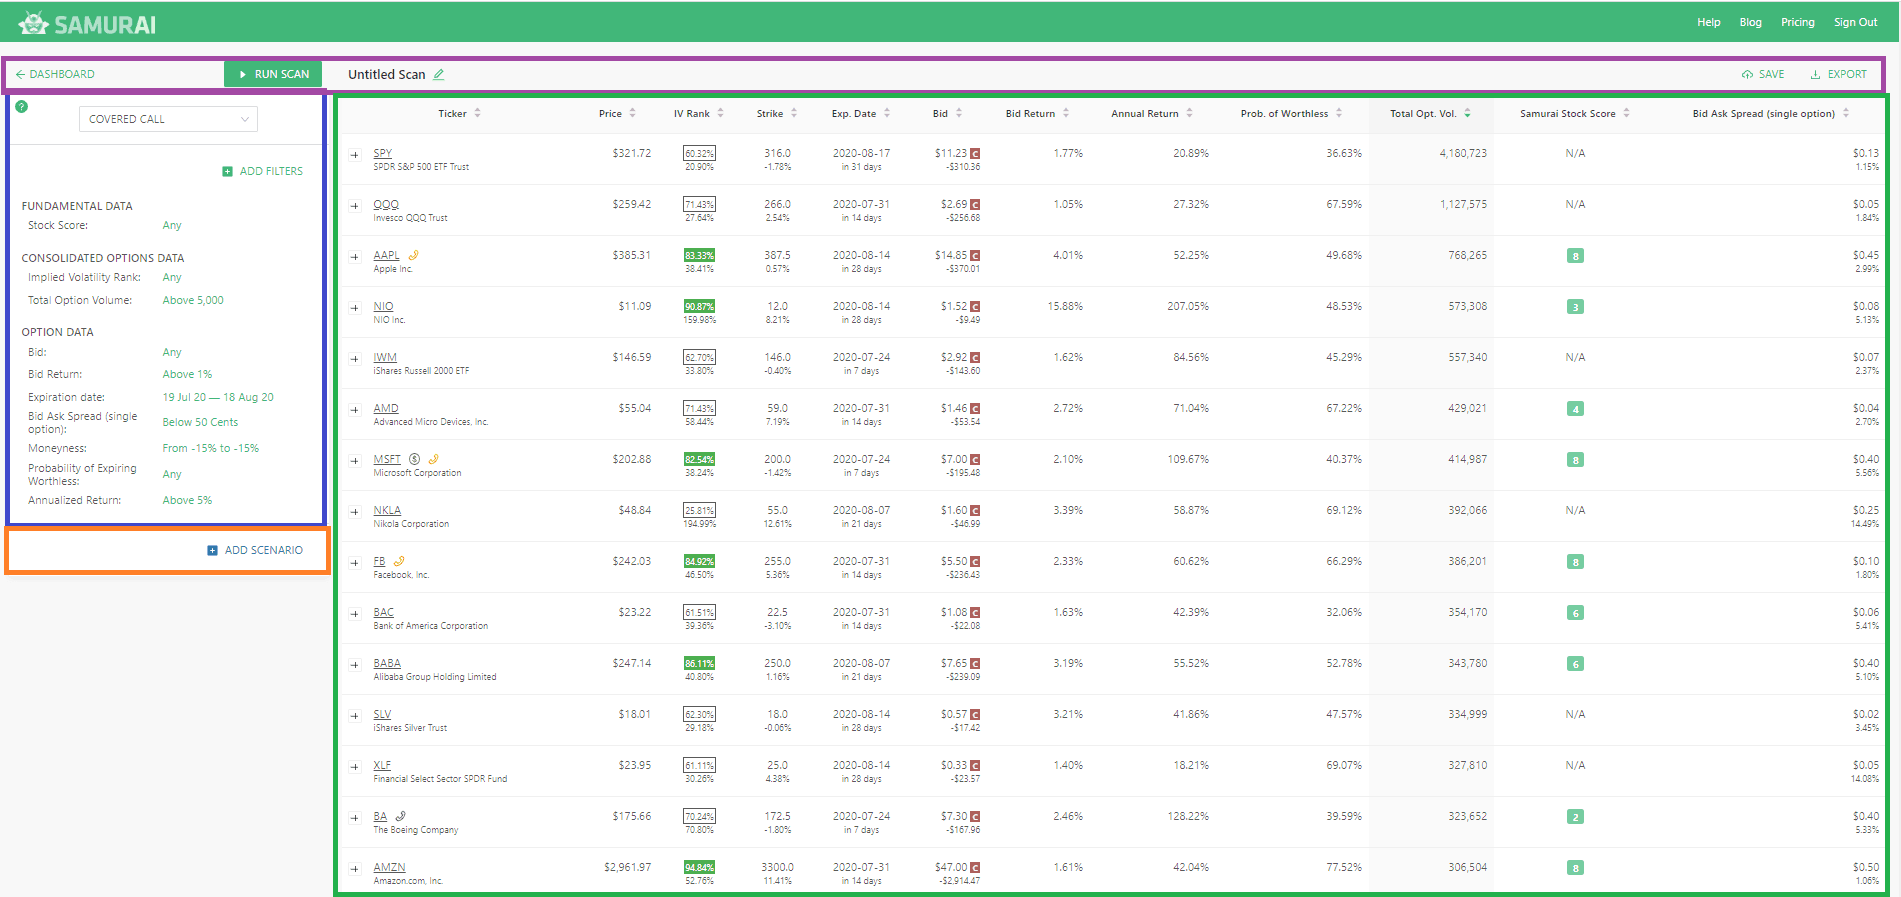
Task: Open the SPY ticker link
Action: tap(382, 153)
